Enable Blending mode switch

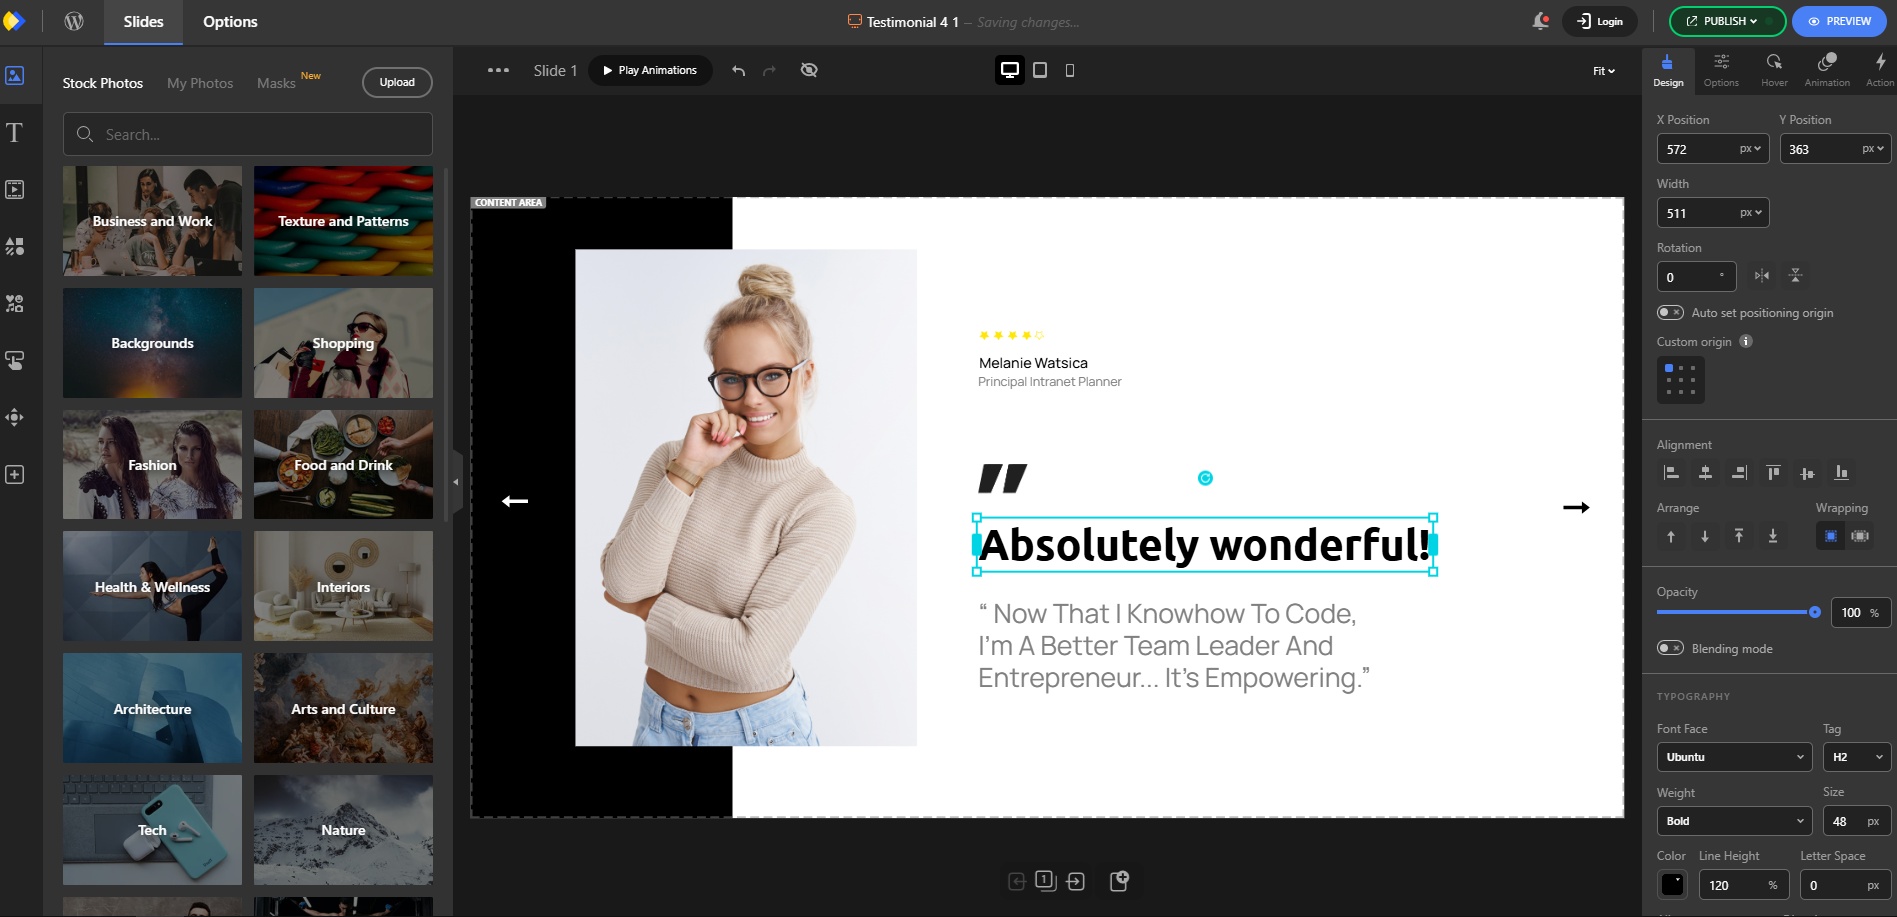(x=1670, y=648)
